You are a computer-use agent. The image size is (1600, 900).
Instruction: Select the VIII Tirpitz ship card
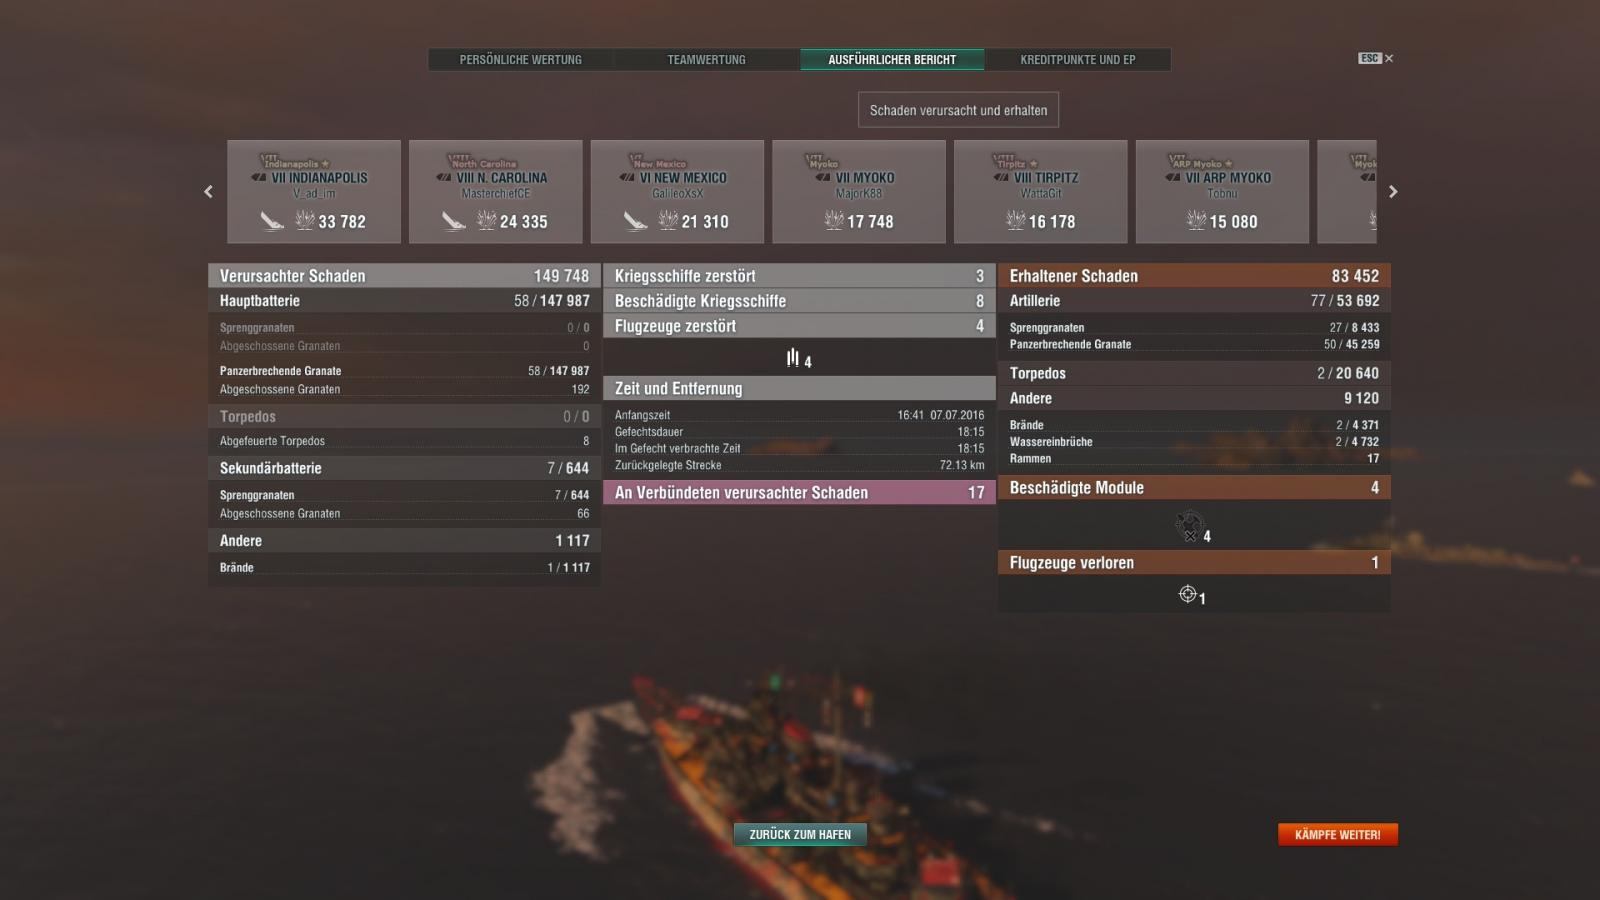coord(1041,192)
